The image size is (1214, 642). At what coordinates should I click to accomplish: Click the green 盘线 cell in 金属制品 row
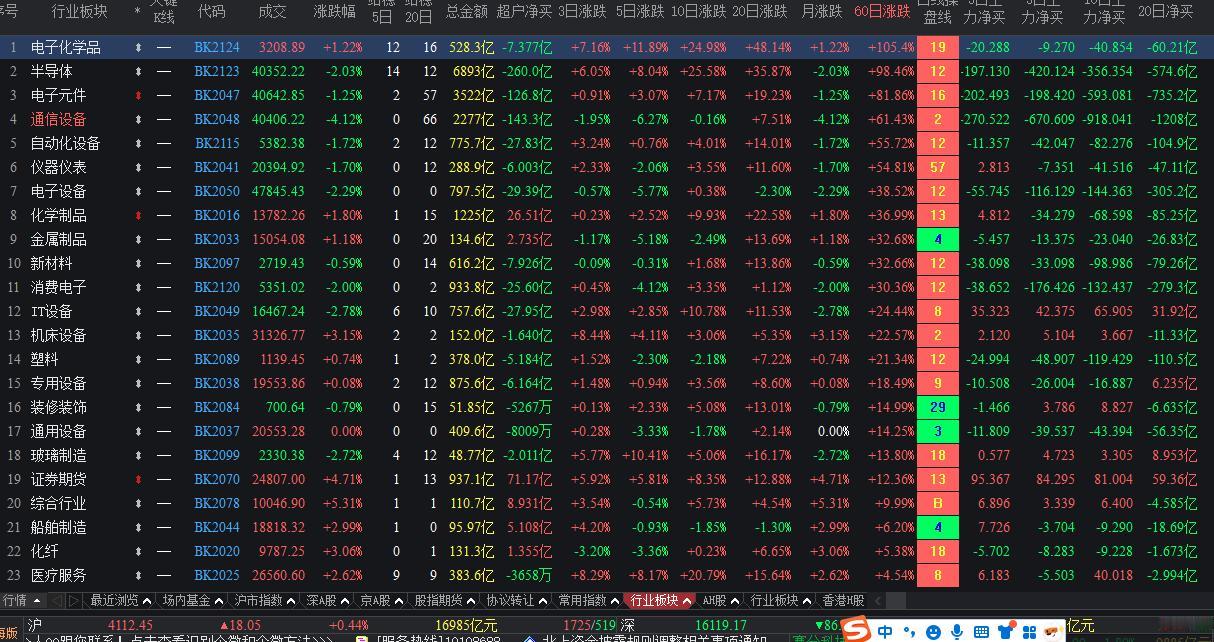(938, 239)
